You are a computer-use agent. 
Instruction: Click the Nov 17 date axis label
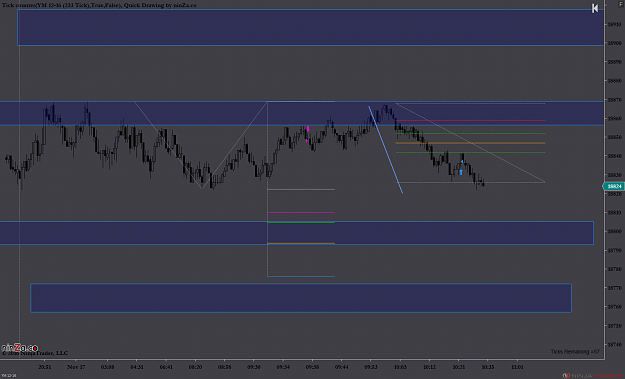tap(76, 367)
